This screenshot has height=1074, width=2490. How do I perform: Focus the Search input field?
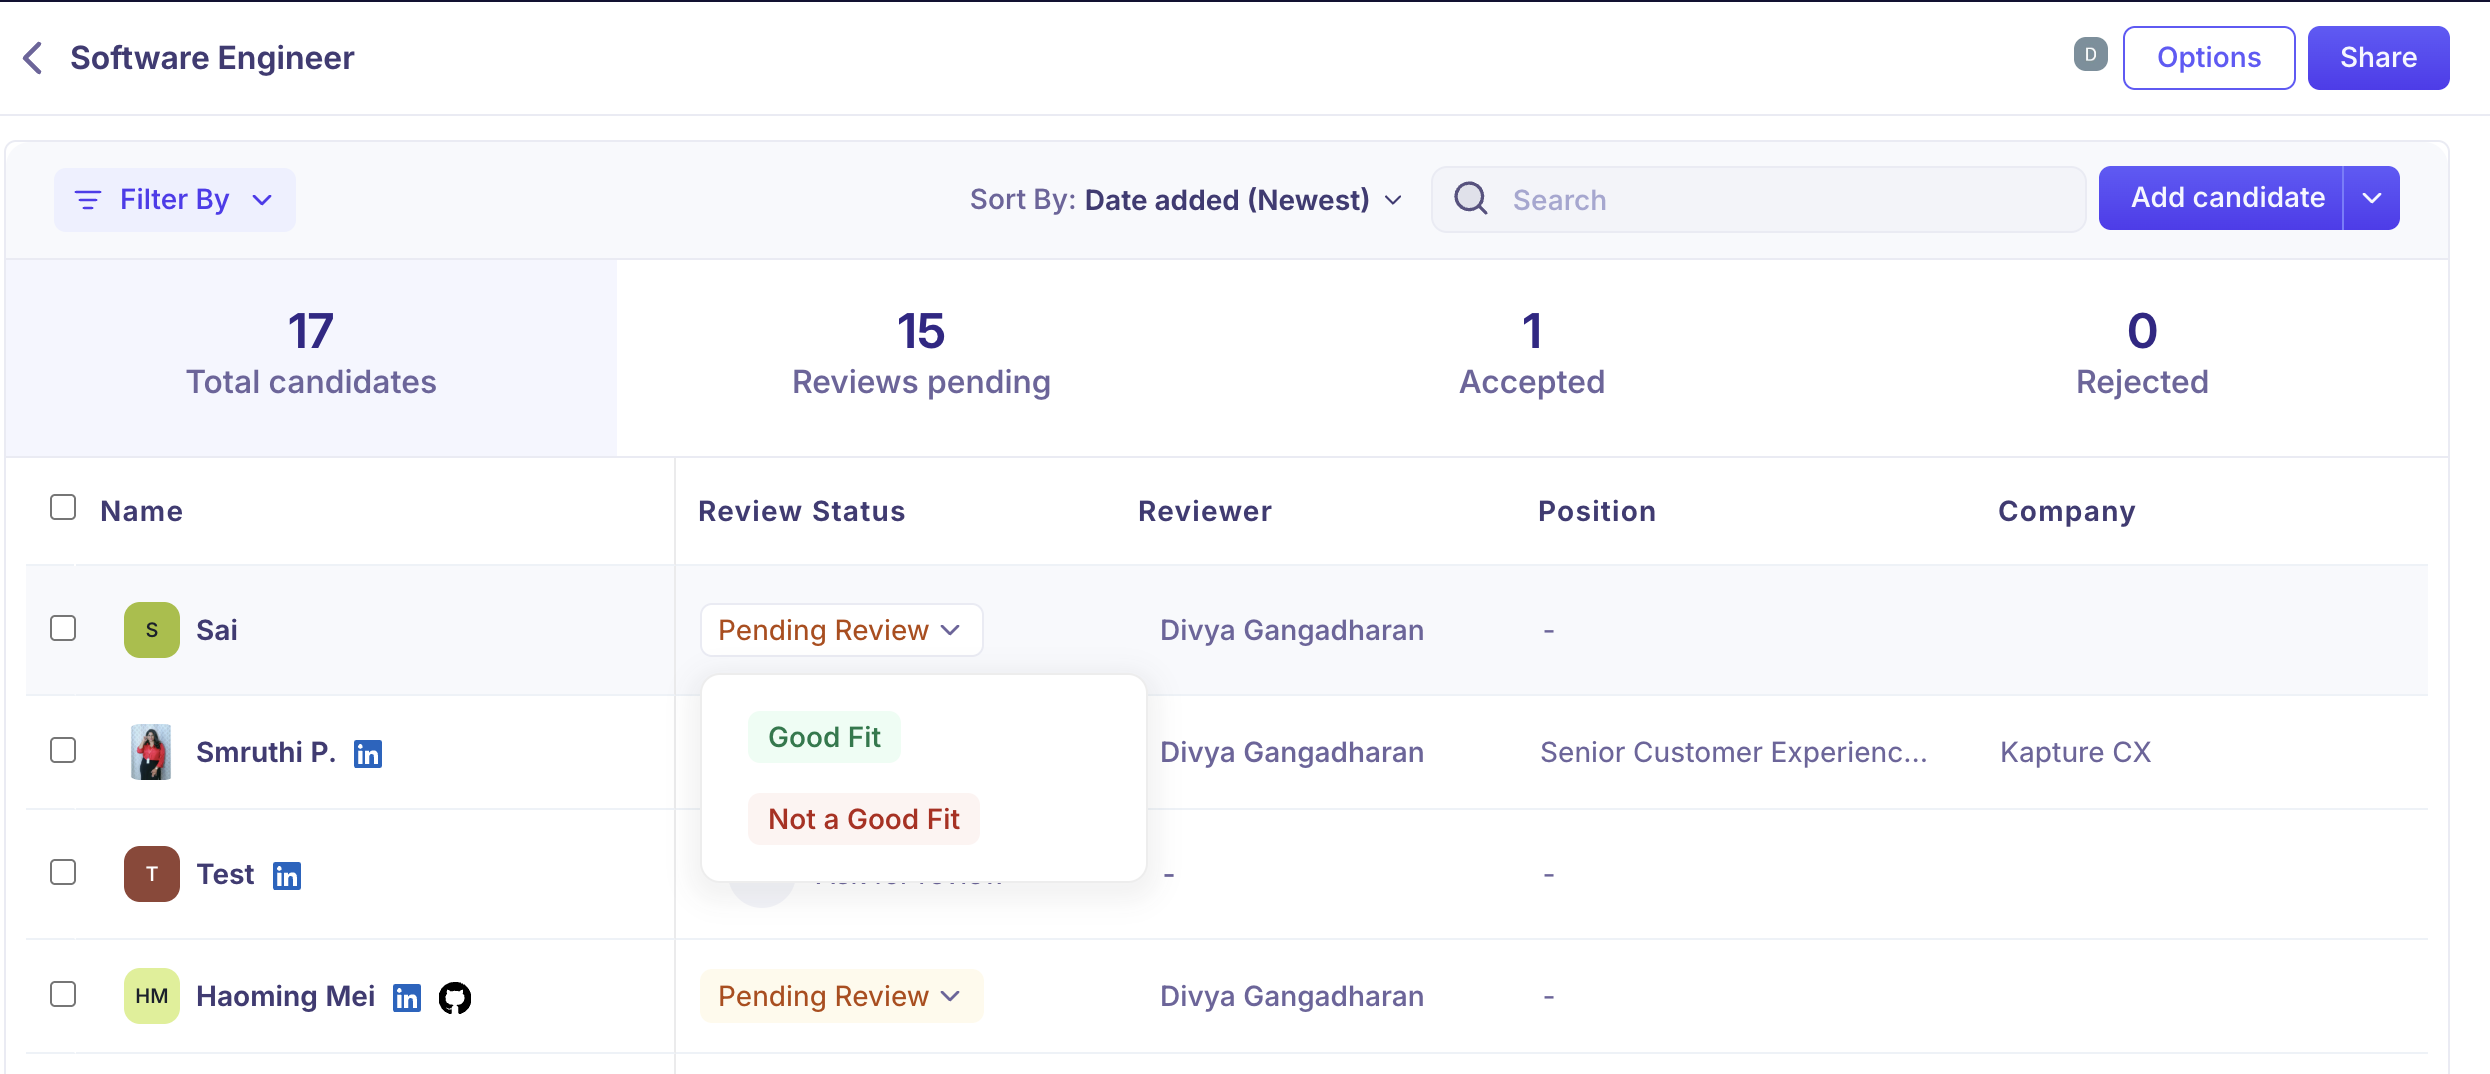tap(1758, 199)
